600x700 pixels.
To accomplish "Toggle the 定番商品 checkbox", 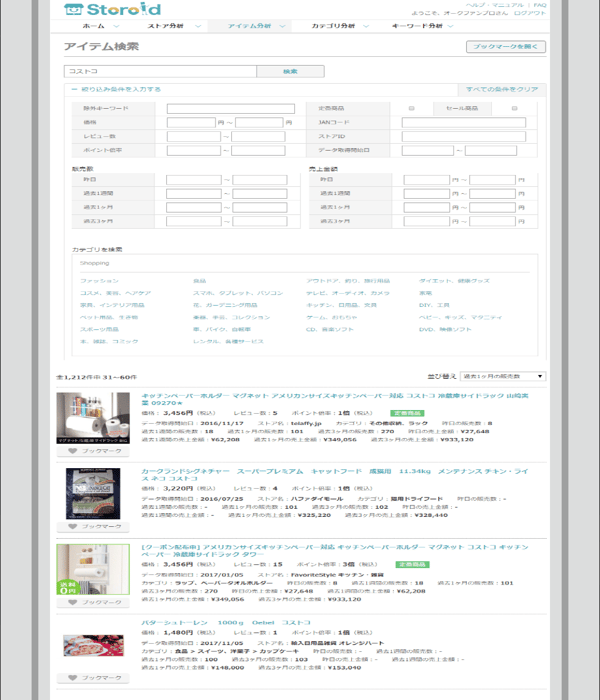I will pyautogui.click(x=412, y=108).
